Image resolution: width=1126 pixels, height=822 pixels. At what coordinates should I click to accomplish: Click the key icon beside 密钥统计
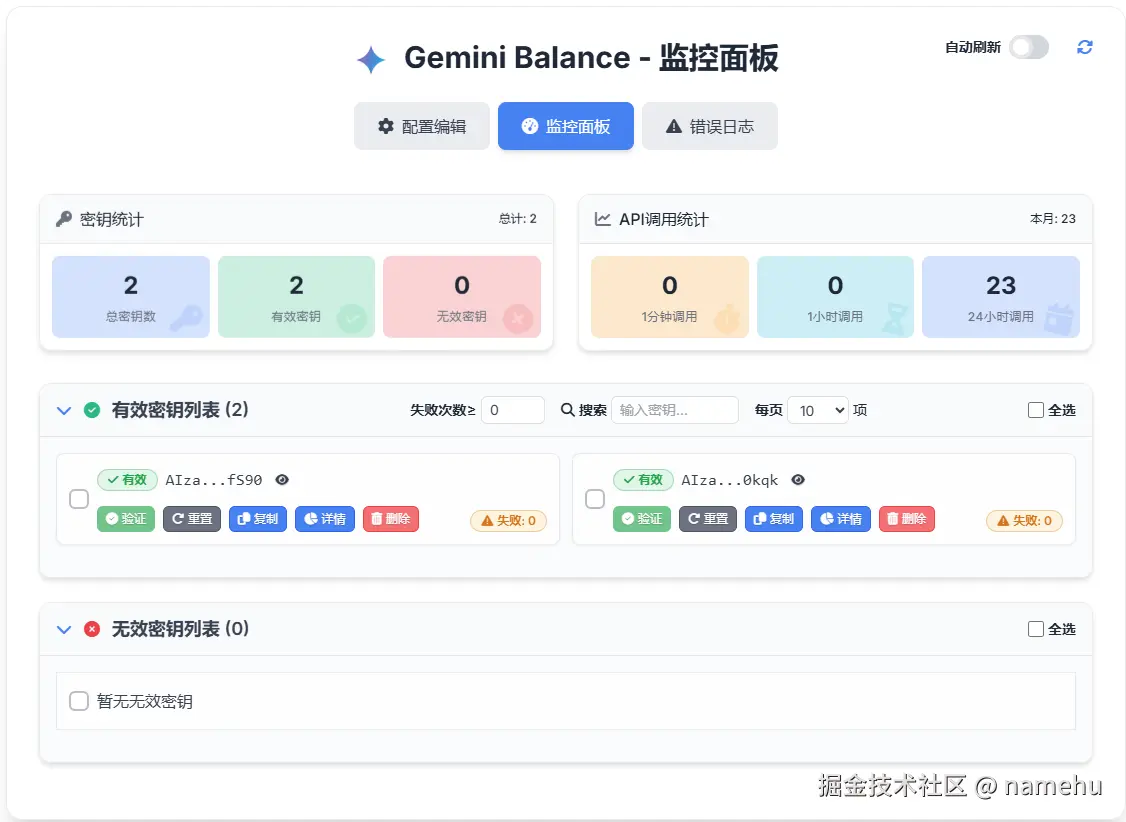point(64,219)
